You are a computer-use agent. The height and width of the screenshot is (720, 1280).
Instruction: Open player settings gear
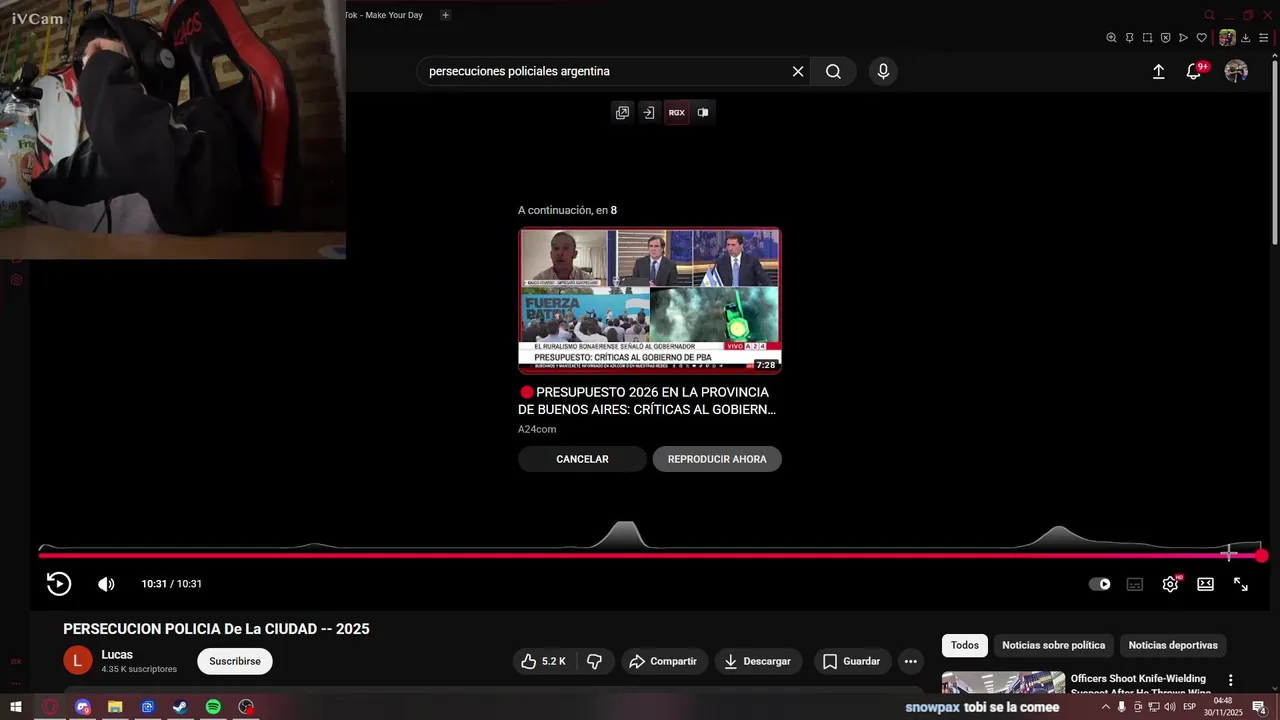point(1170,584)
